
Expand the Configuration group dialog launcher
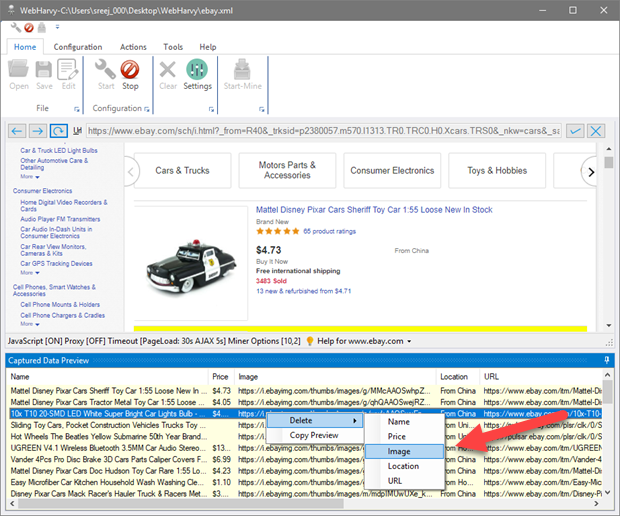click(x=147, y=108)
